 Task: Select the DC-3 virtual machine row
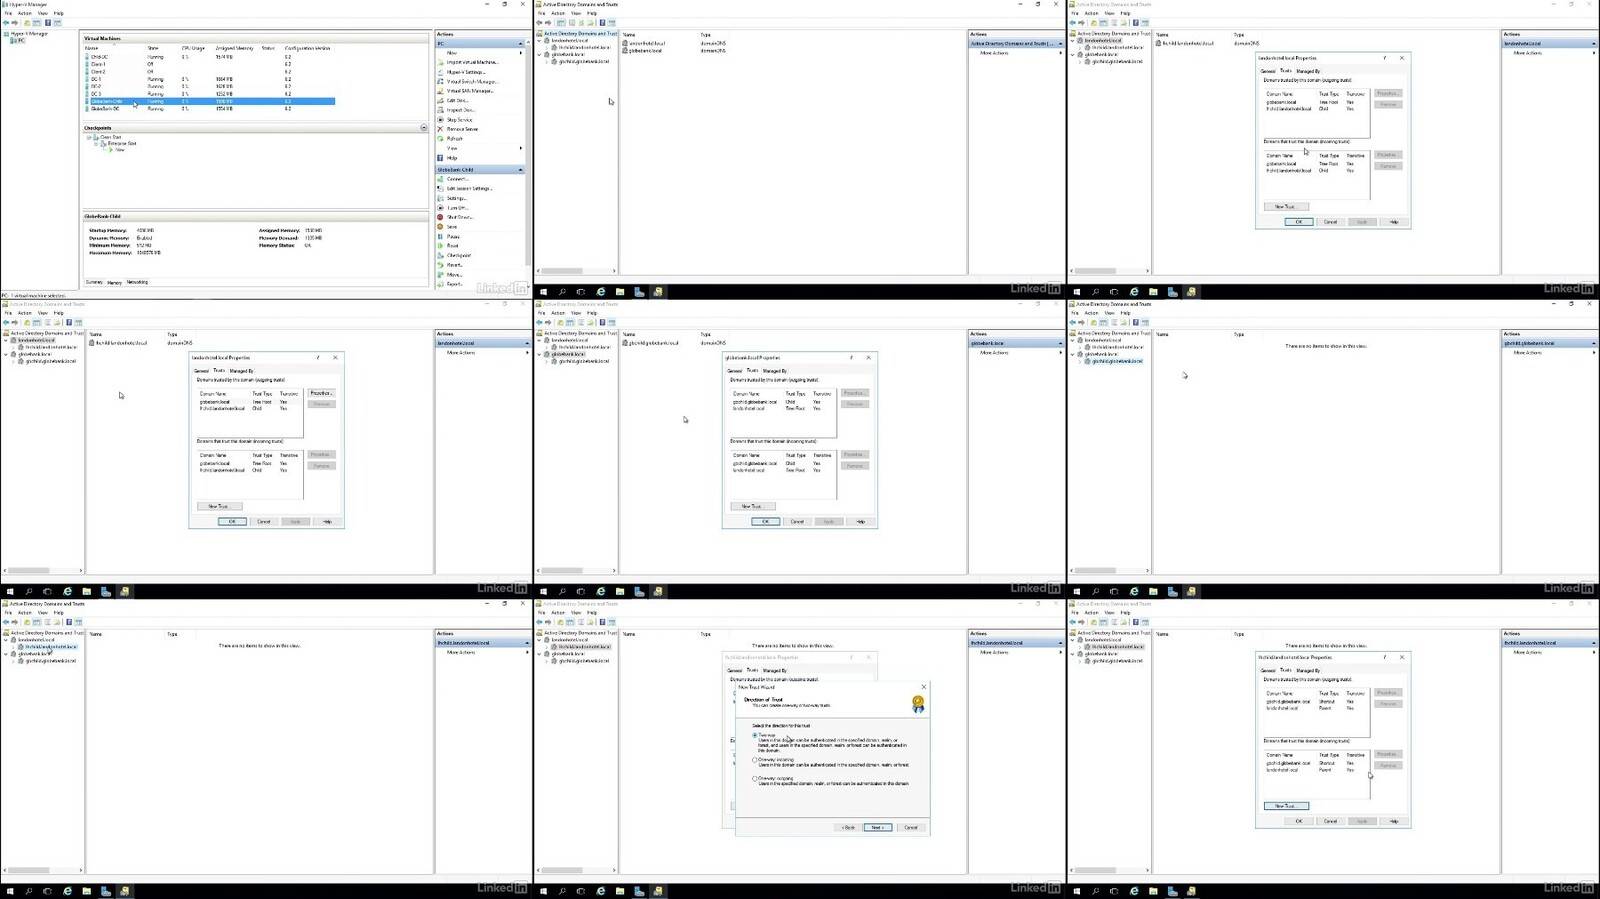point(208,94)
